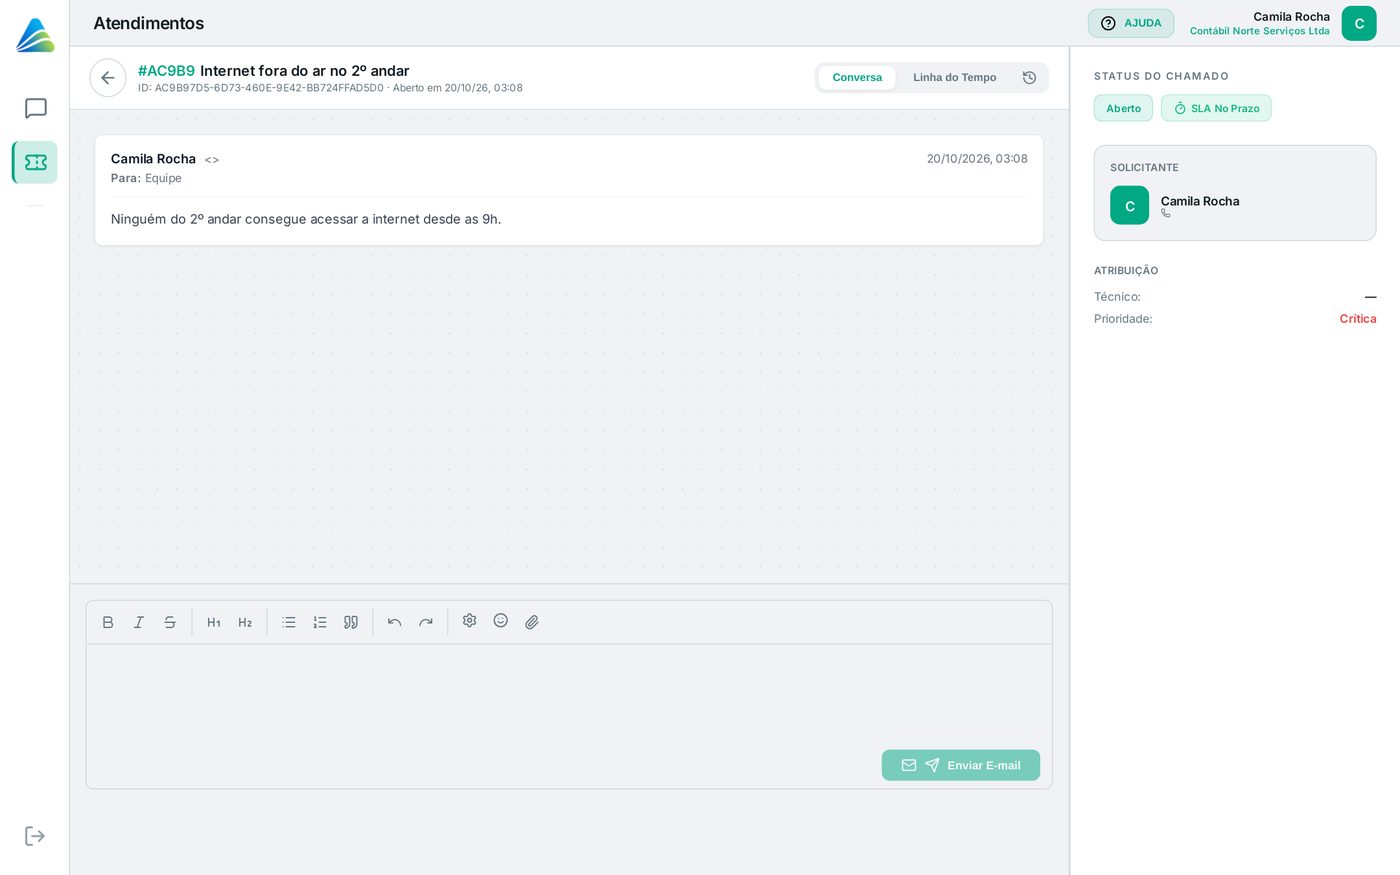Click the phone icon under Camila Rocha

pos(1166,213)
